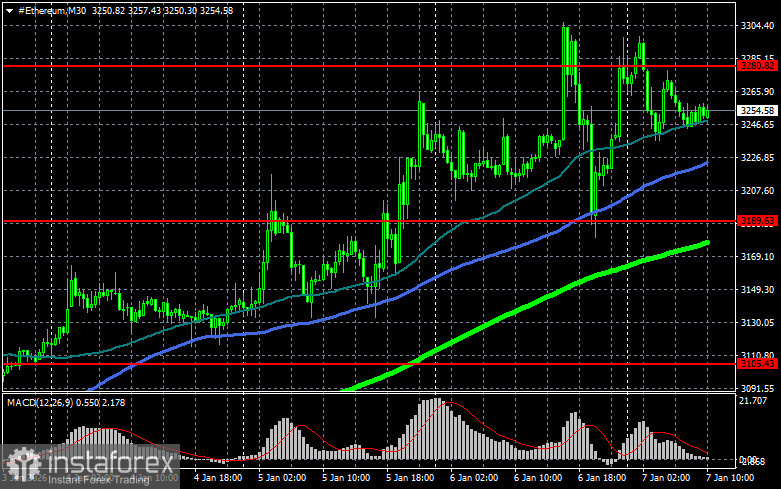The height and width of the screenshot is (489, 781).
Task: Select the 21.707 MACD scale value
Action: tap(753, 401)
